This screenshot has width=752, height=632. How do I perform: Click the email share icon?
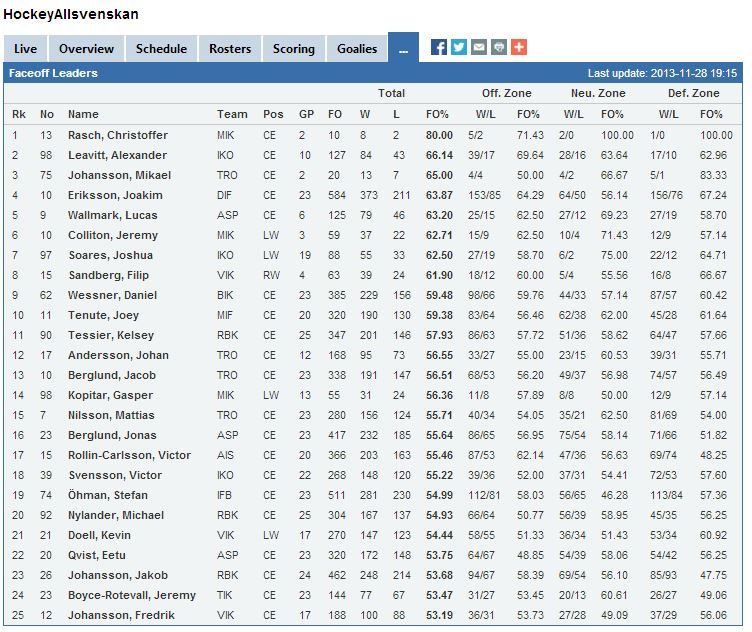tap(478, 47)
